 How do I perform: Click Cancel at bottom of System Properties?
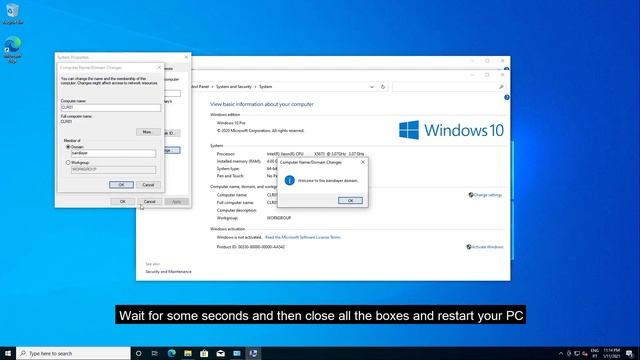click(149, 202)
